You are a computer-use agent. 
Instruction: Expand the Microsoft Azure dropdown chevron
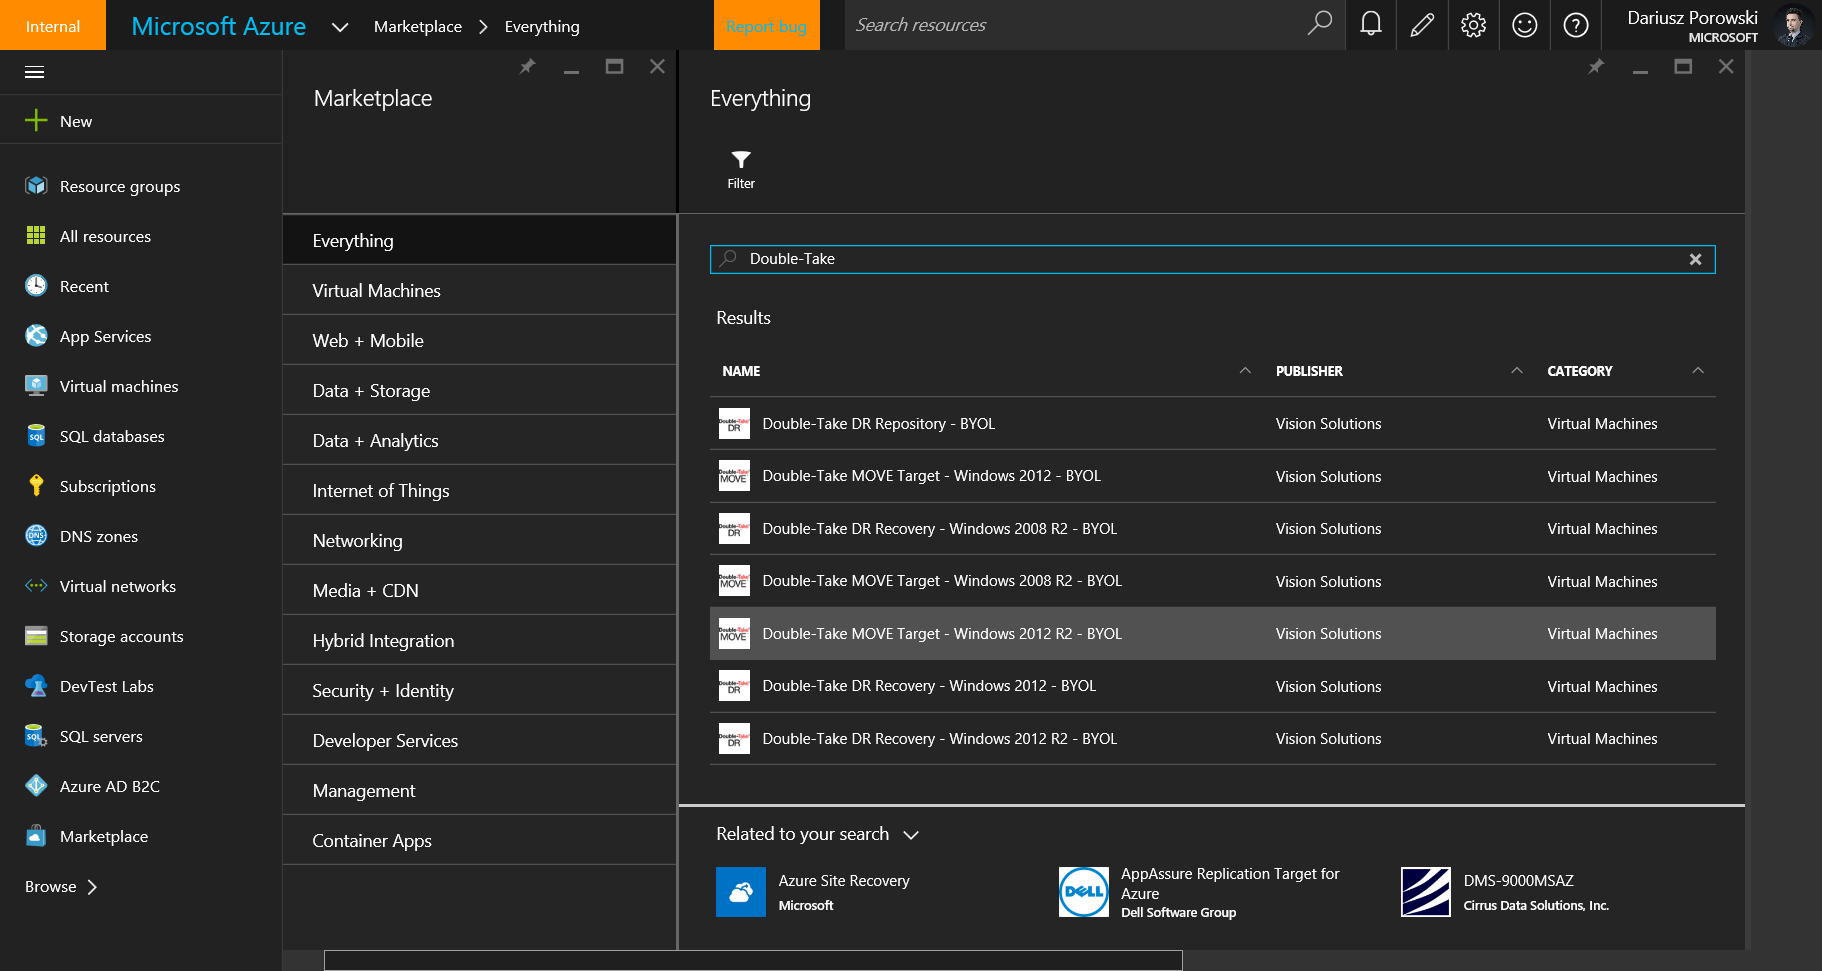(340, 27)
